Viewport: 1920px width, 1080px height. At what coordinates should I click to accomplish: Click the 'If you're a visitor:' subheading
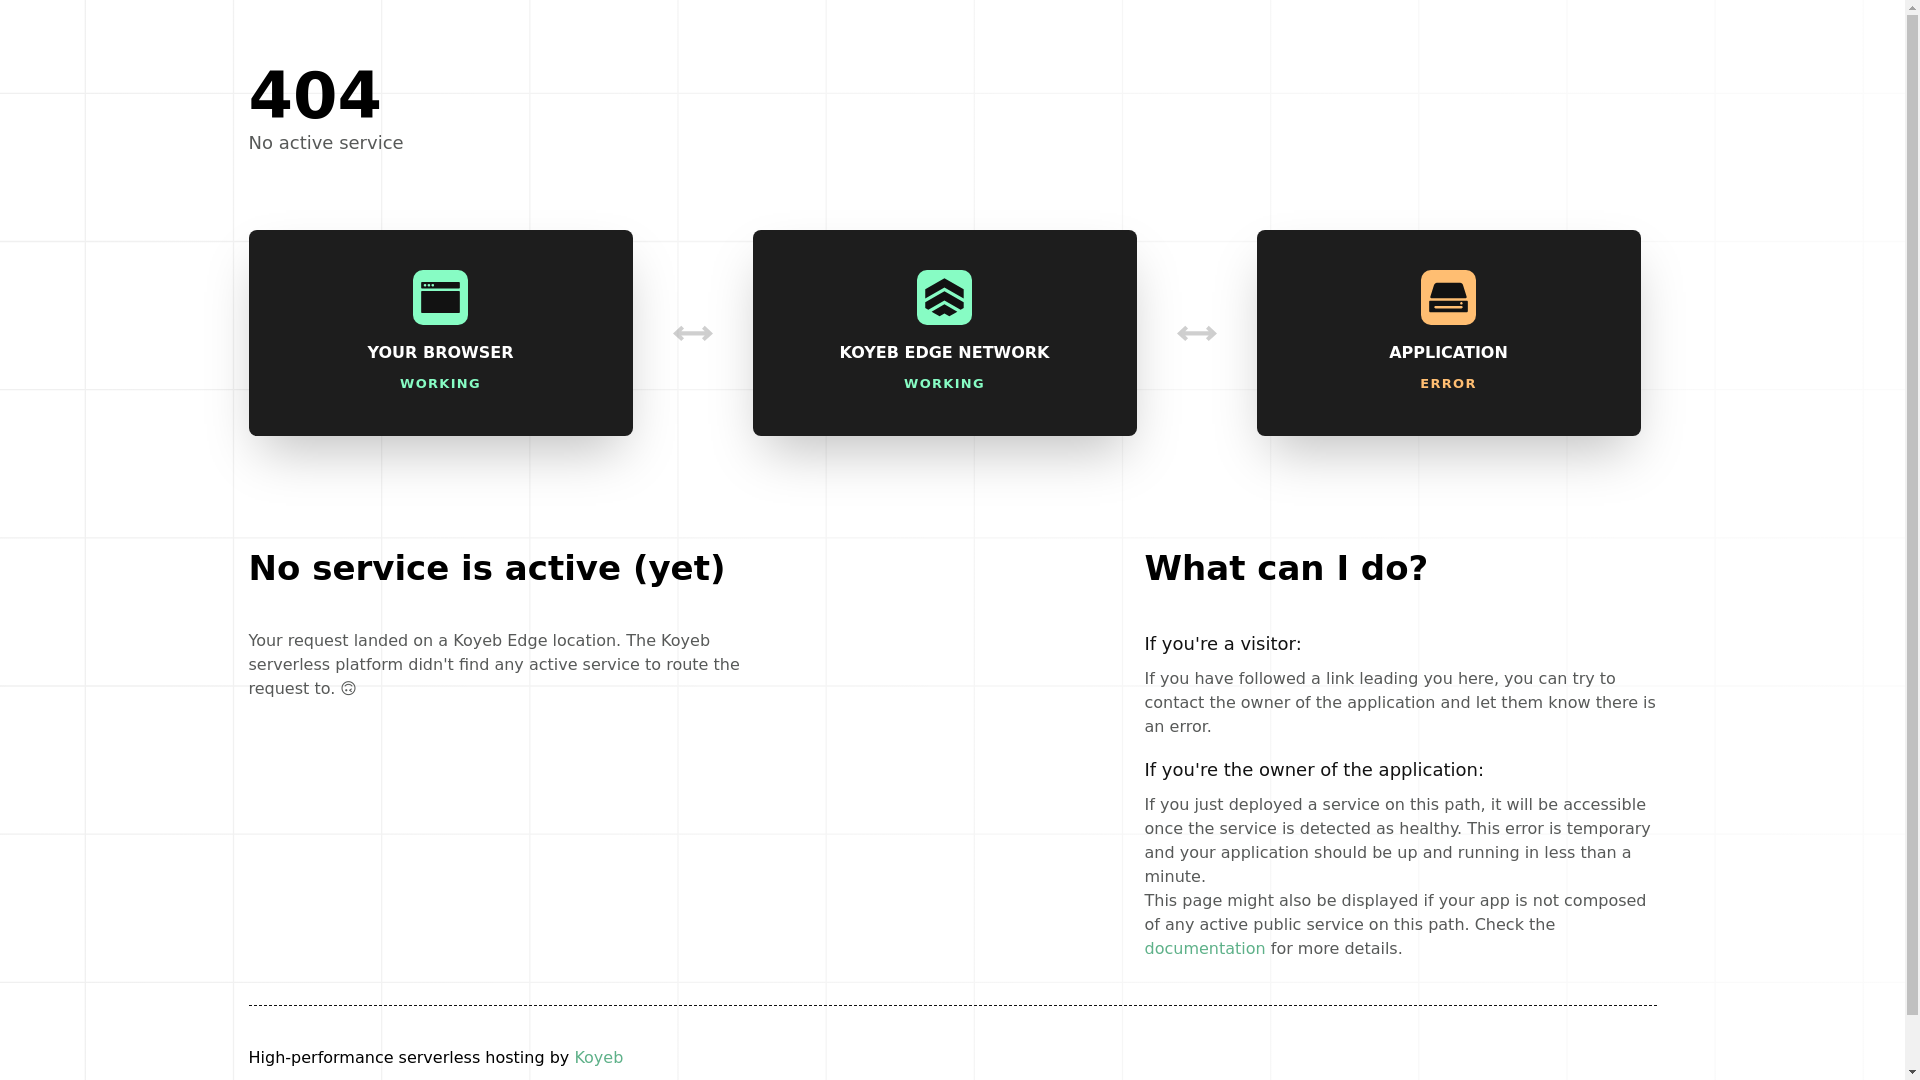point(1222,644)
